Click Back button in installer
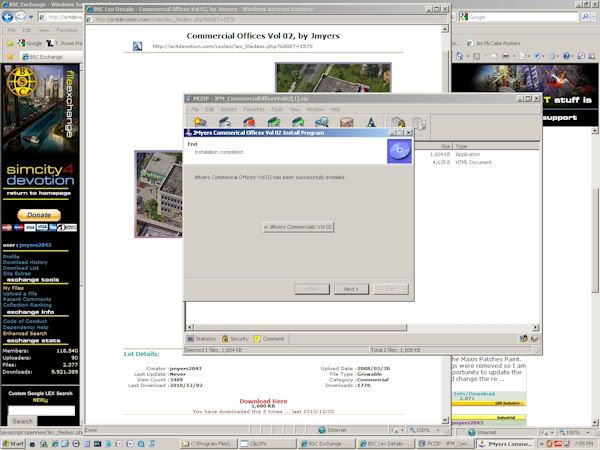600x450 pixels. tap(312, 289)
